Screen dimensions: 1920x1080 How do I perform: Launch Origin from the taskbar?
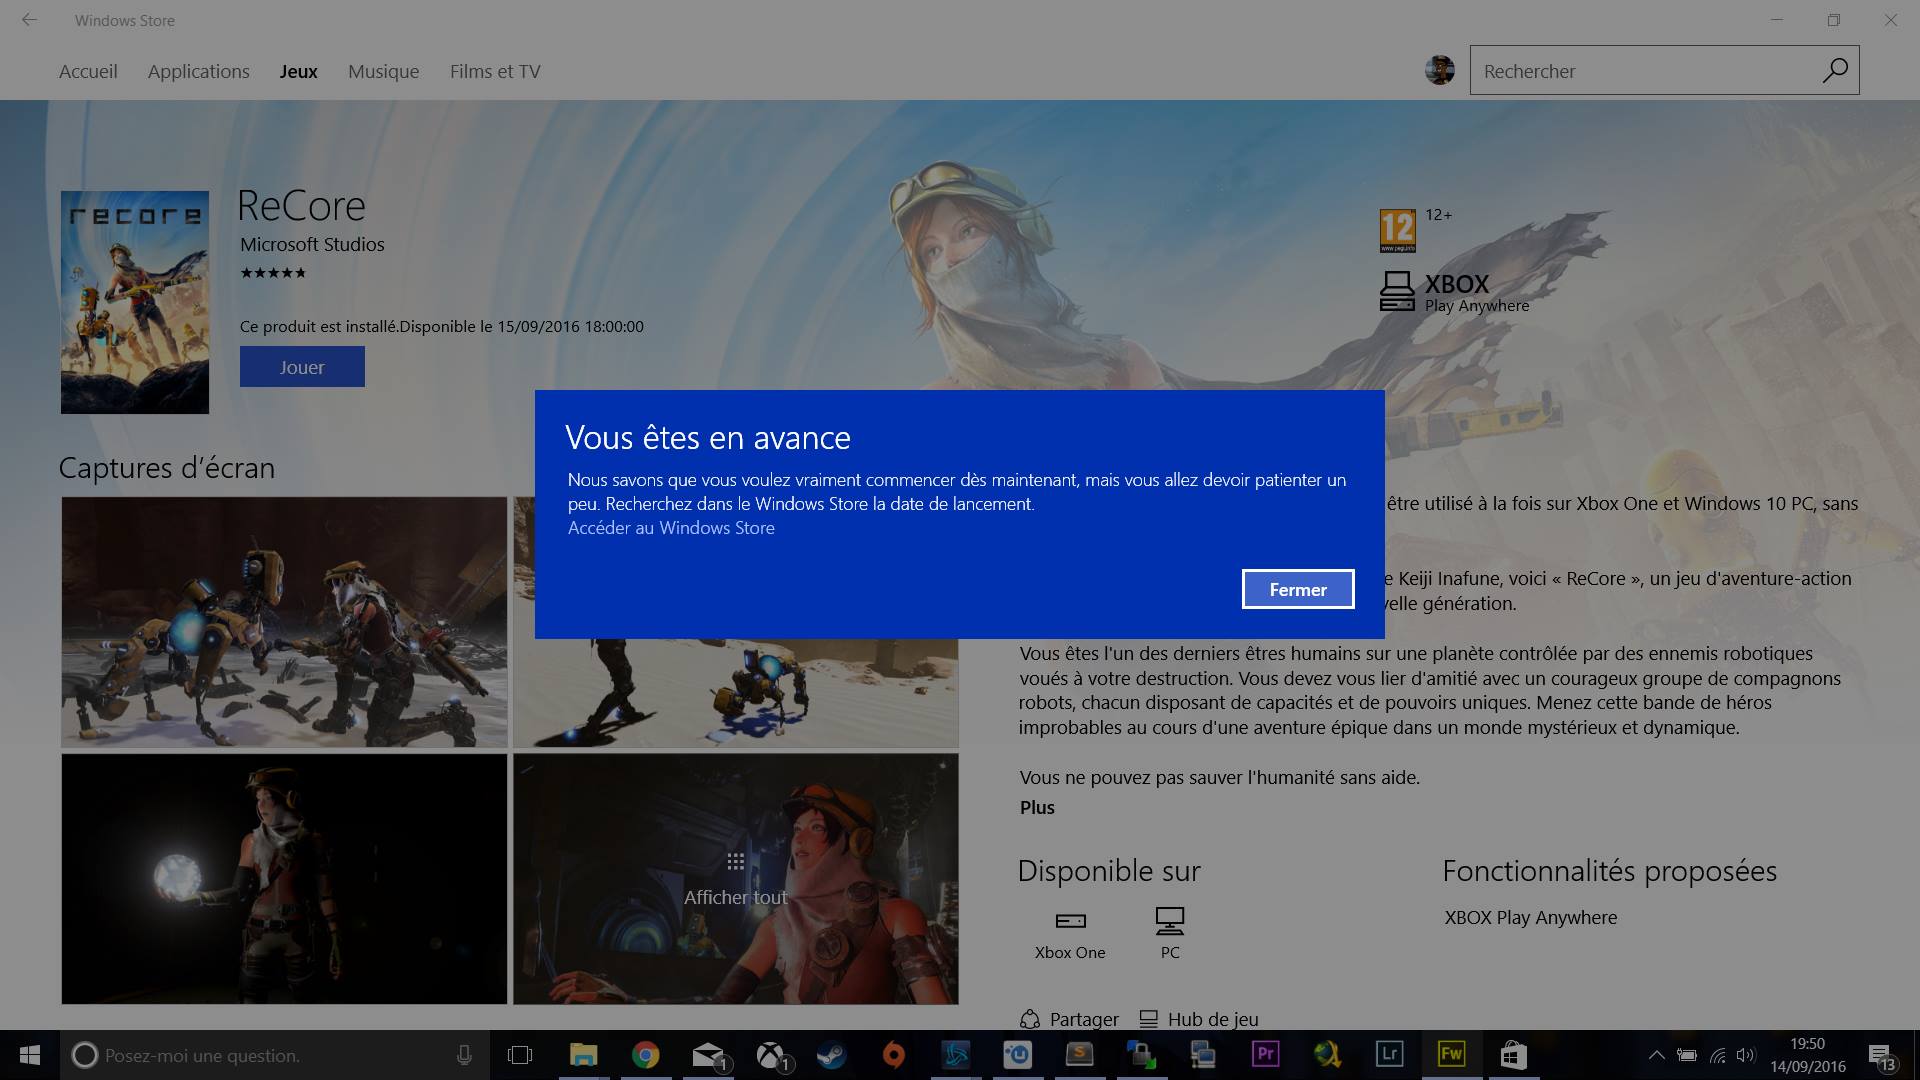click(x=894, y=1055)
